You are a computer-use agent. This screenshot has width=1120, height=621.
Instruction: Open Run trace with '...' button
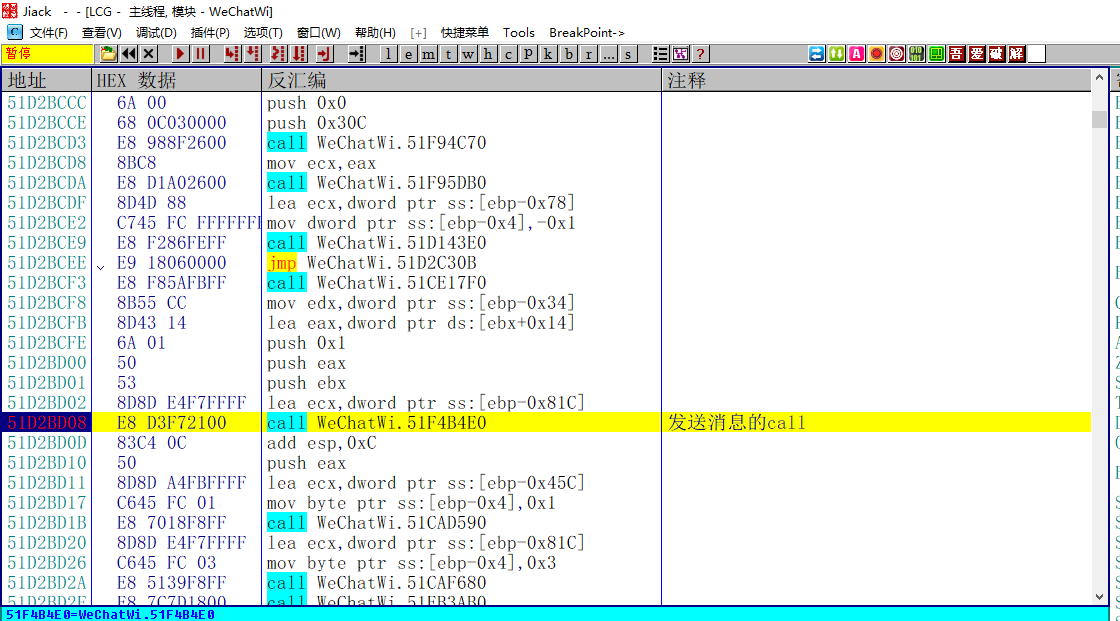(609, 54)
